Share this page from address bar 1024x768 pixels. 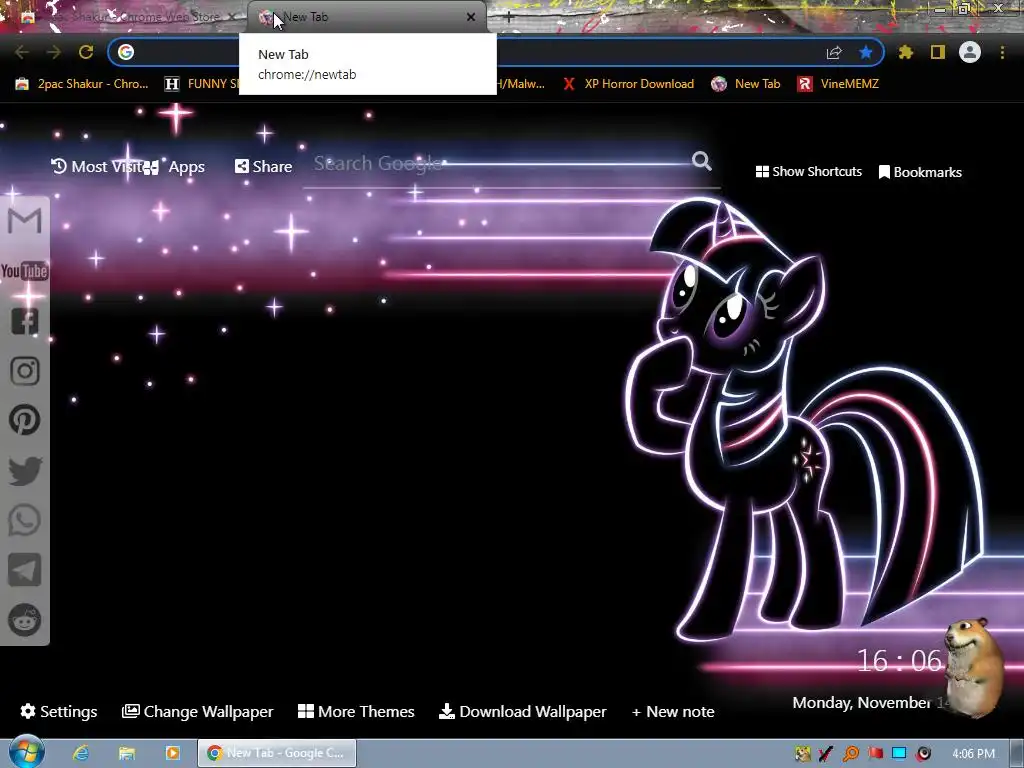pos(834,52)
